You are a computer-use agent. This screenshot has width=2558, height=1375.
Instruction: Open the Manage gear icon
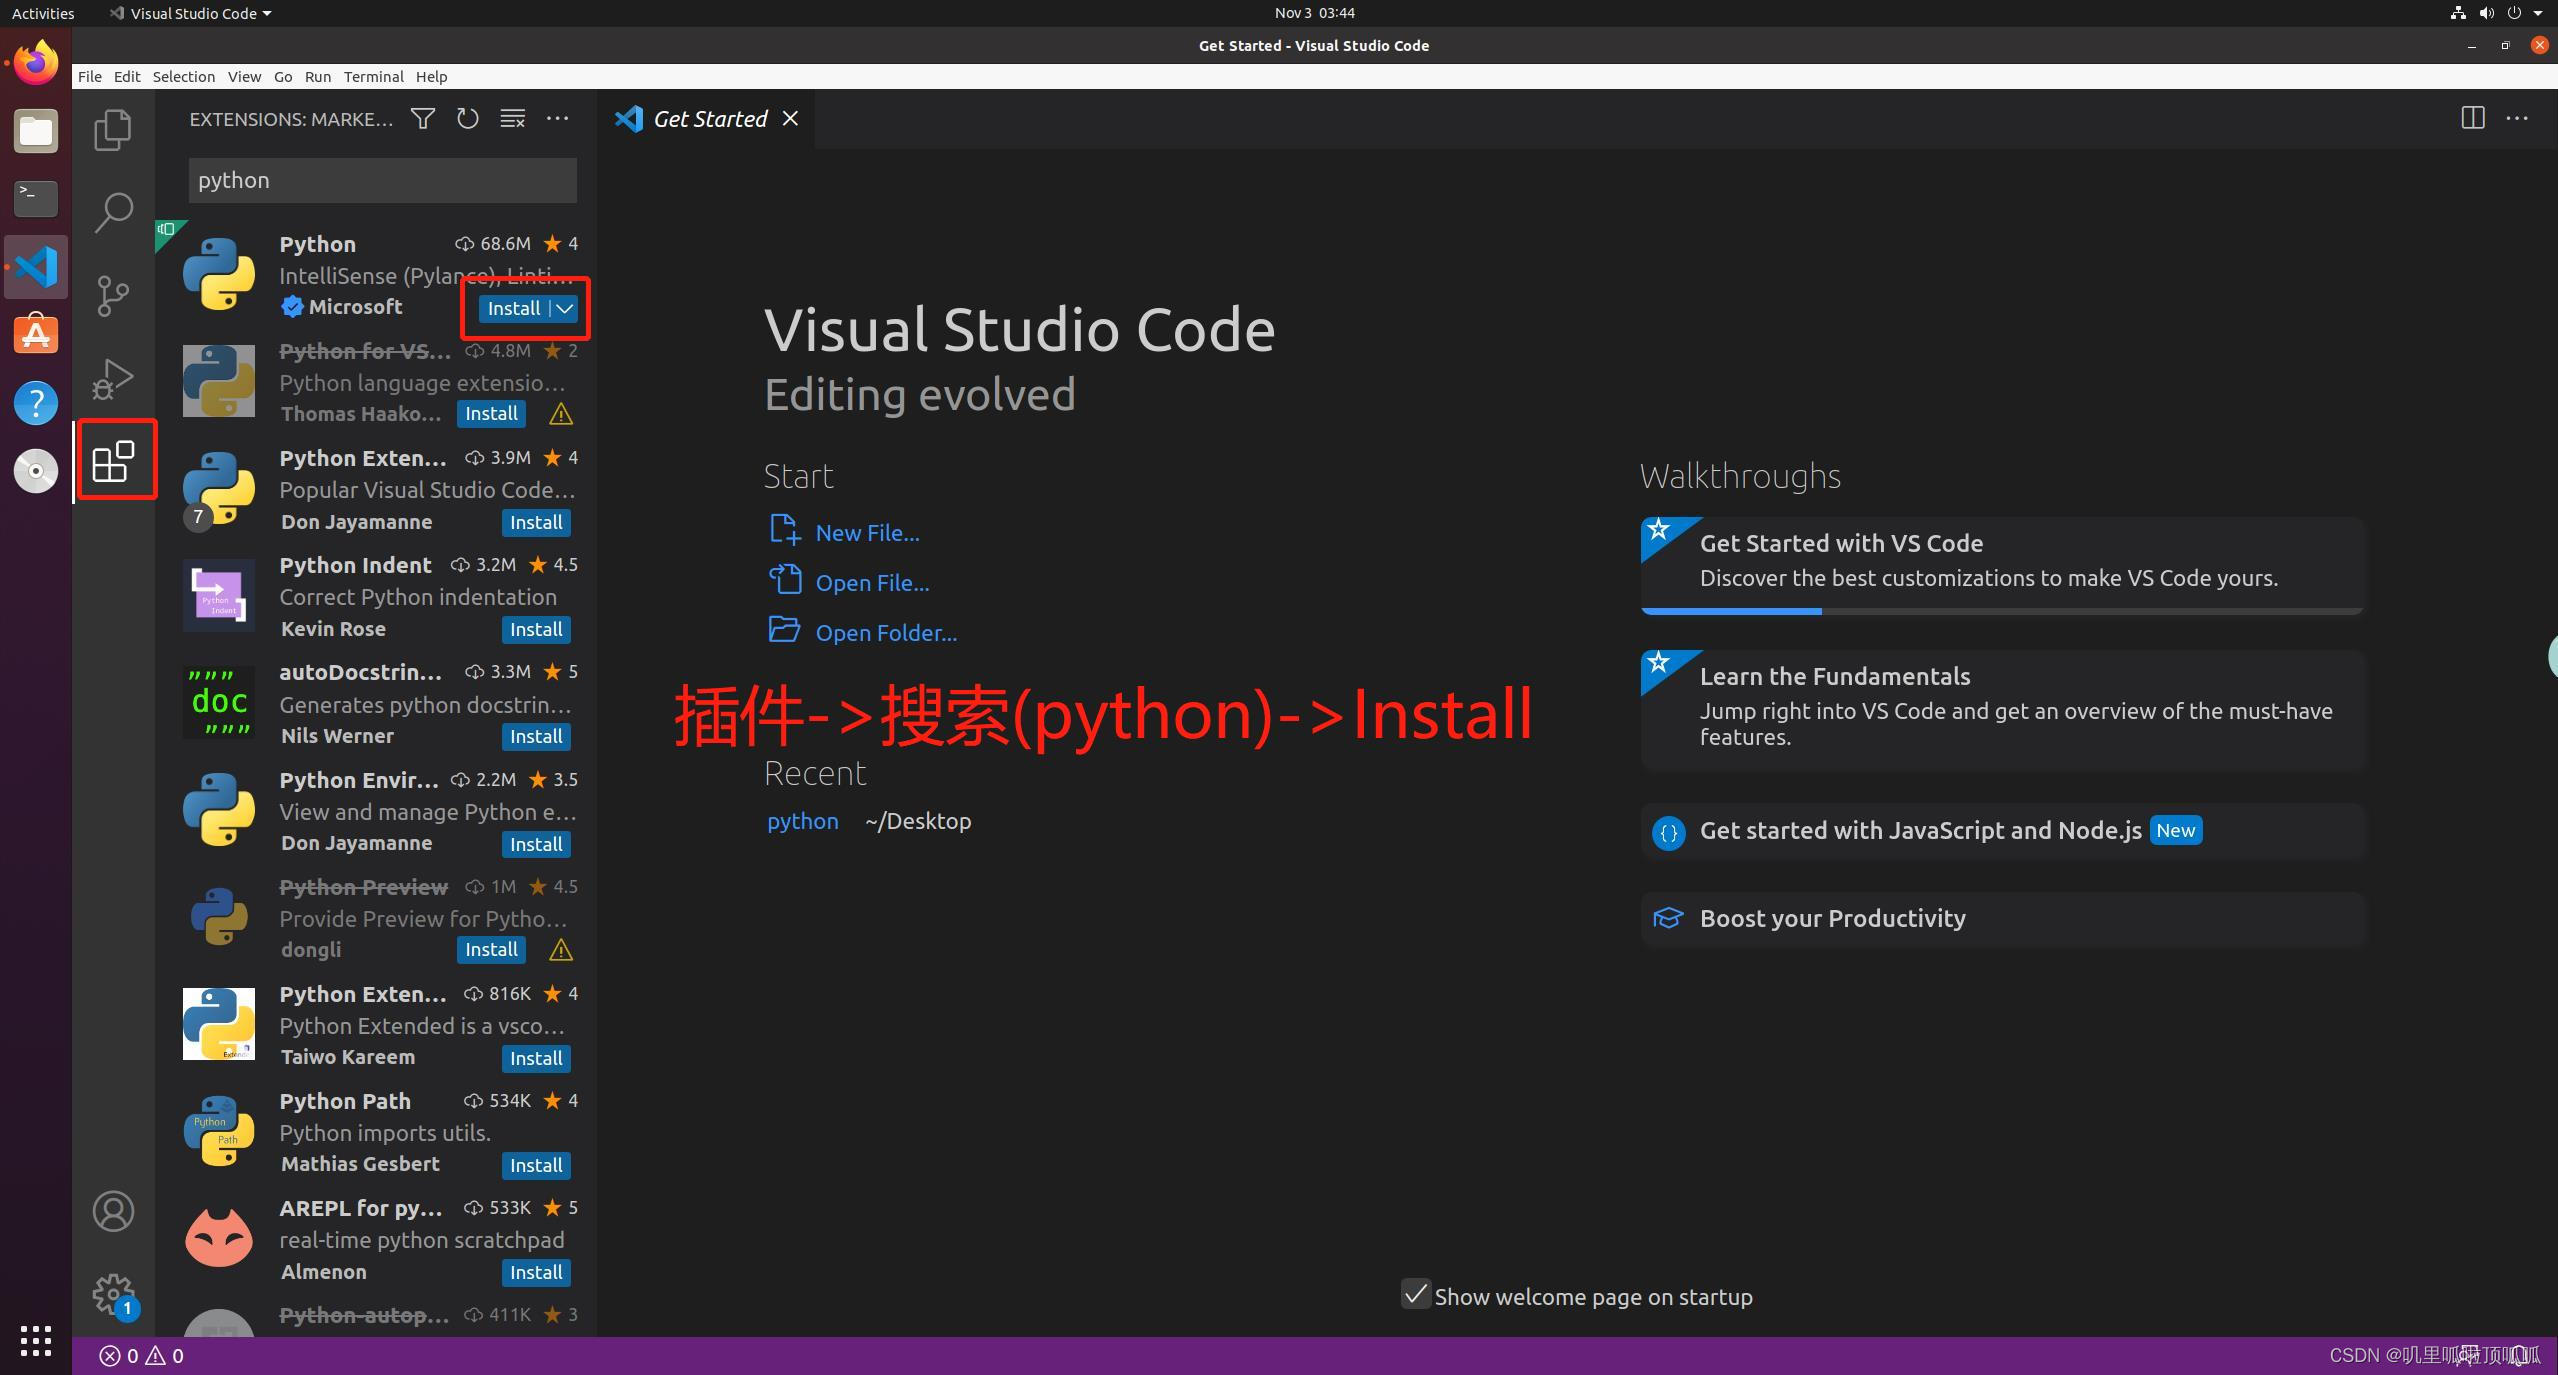coord(113,1294)
